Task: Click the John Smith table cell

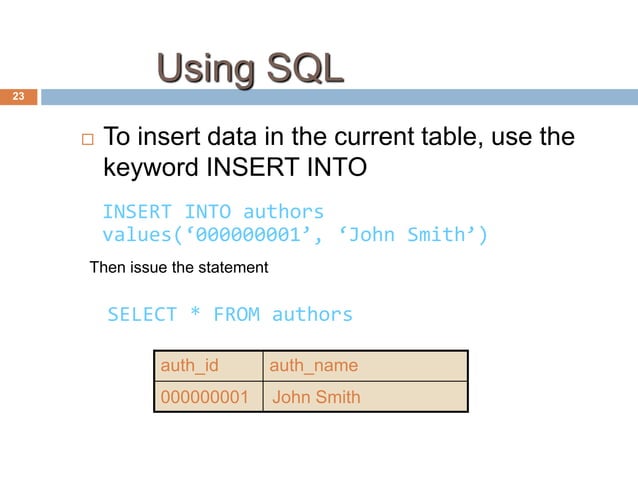Action: click(x=365, y=397)
